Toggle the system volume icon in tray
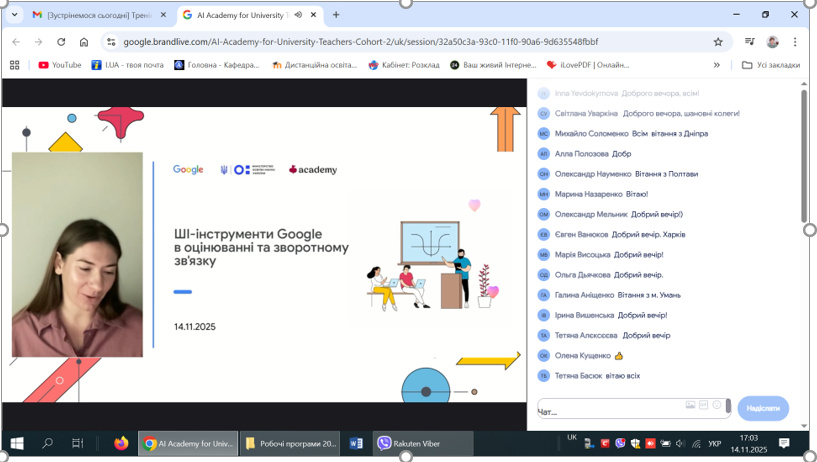Screen dimensions: 817x462 click(680, 444)
